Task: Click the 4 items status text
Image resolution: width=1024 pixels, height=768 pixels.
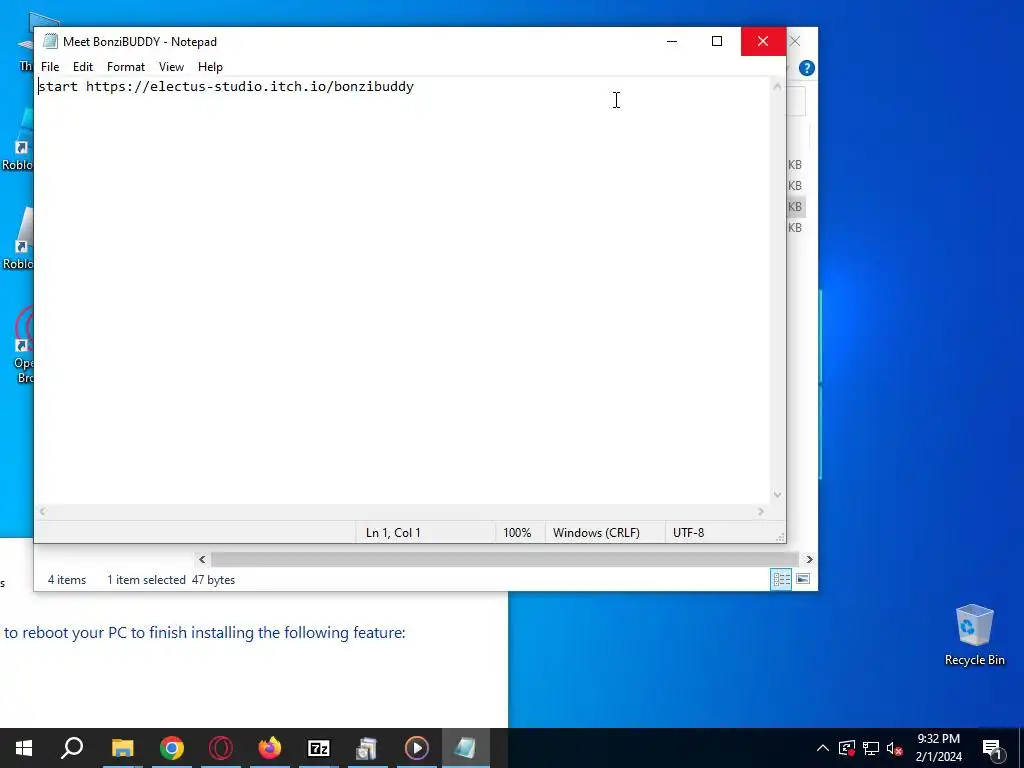Action: coord(67,580)
